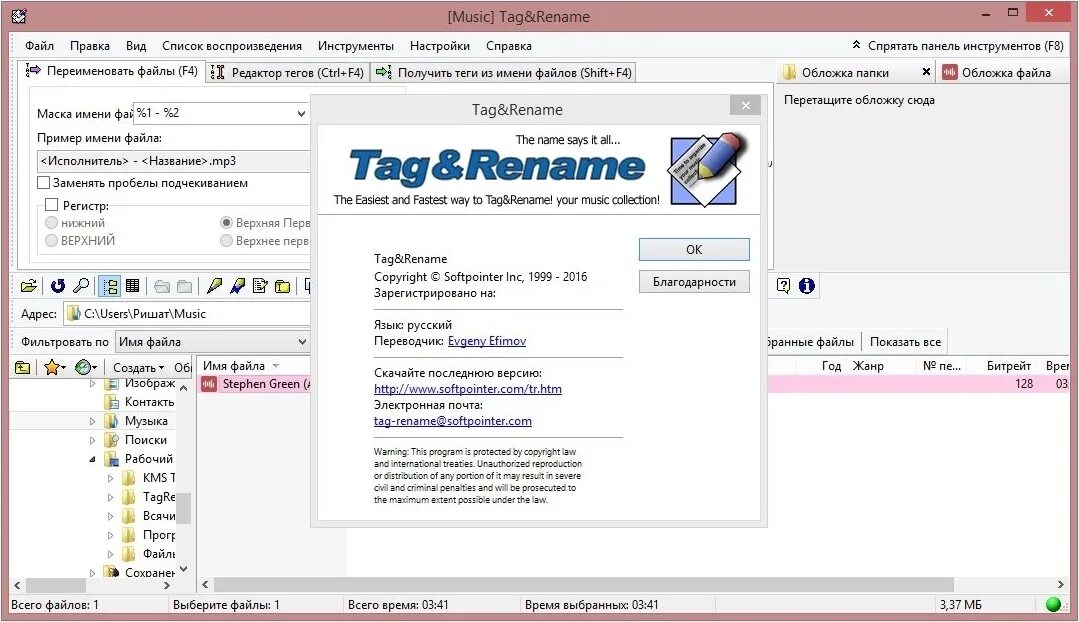Close the Tag&Rename about dialog
This screenshot has width=1079, height=622.
[745, 105]
